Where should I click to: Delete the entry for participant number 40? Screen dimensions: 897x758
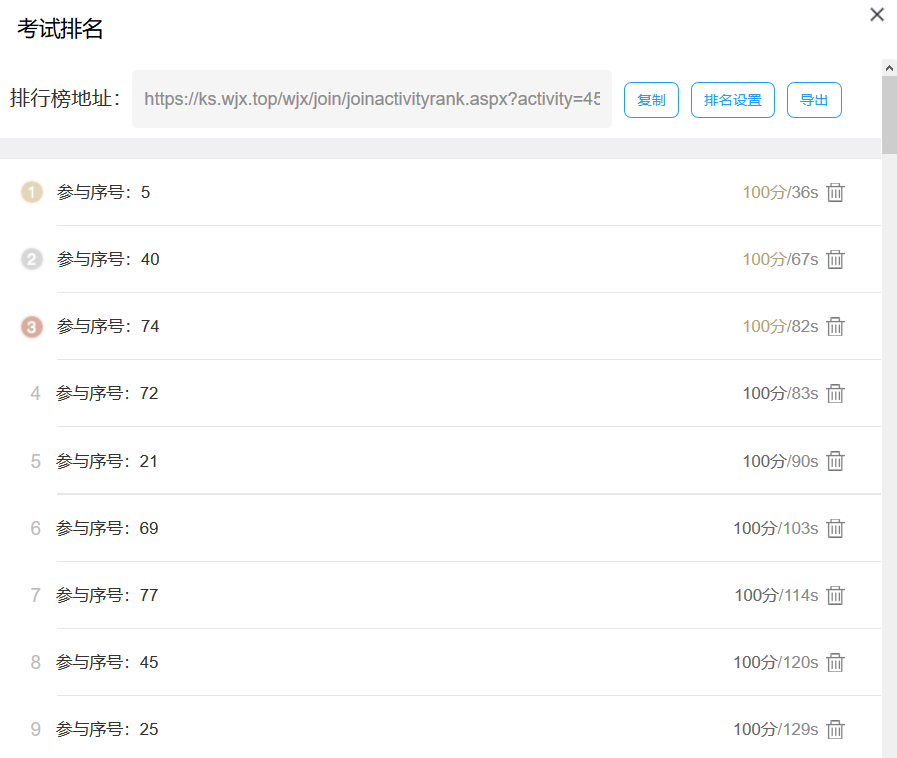point(835,259)
